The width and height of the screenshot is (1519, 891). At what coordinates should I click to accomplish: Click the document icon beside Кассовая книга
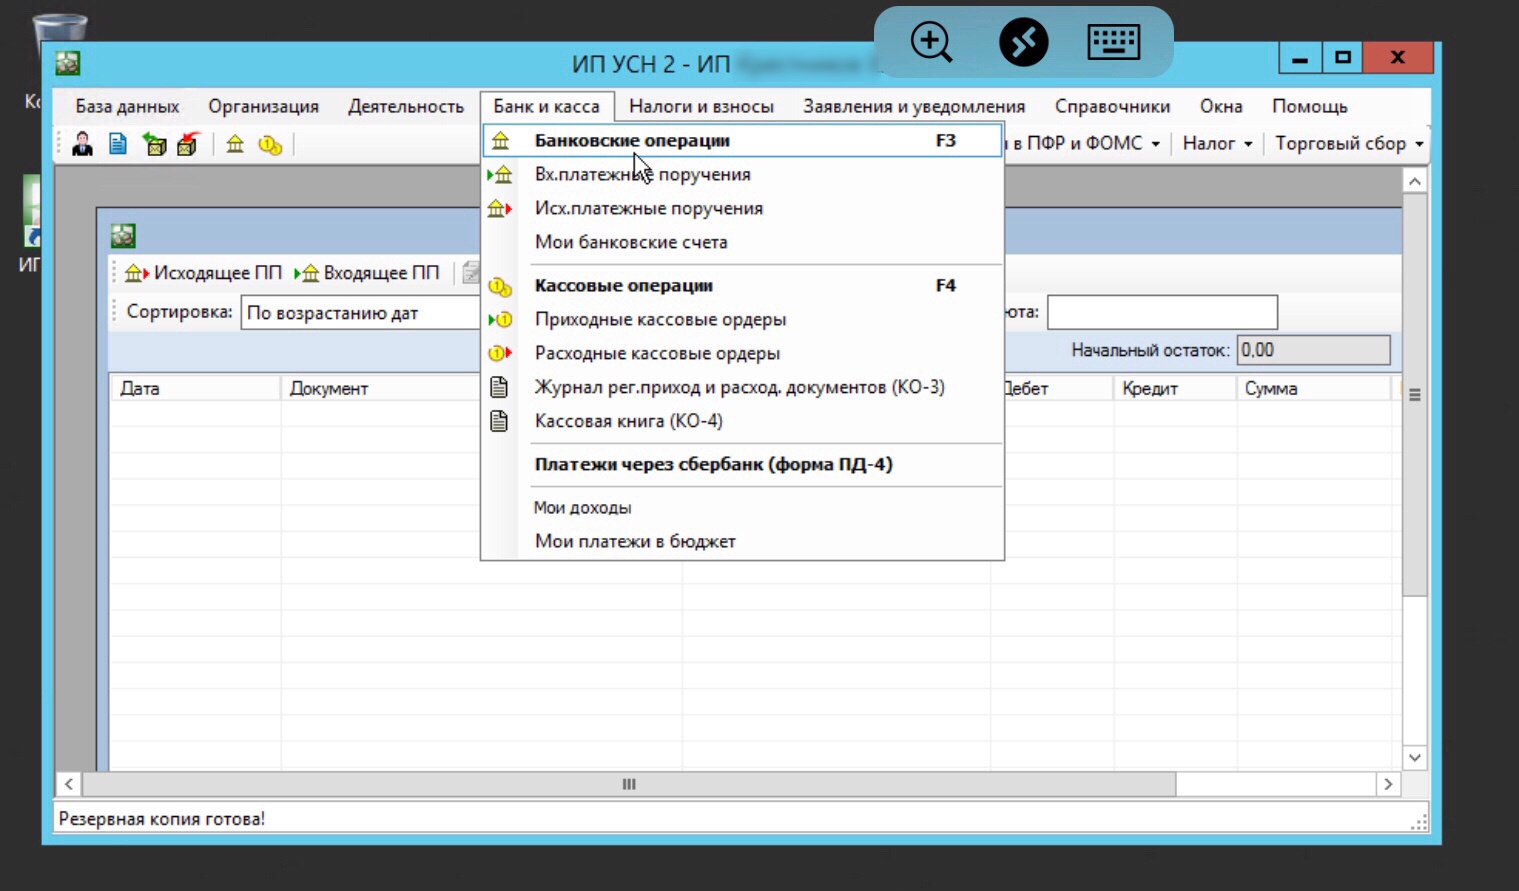click(x=499, y=421)
